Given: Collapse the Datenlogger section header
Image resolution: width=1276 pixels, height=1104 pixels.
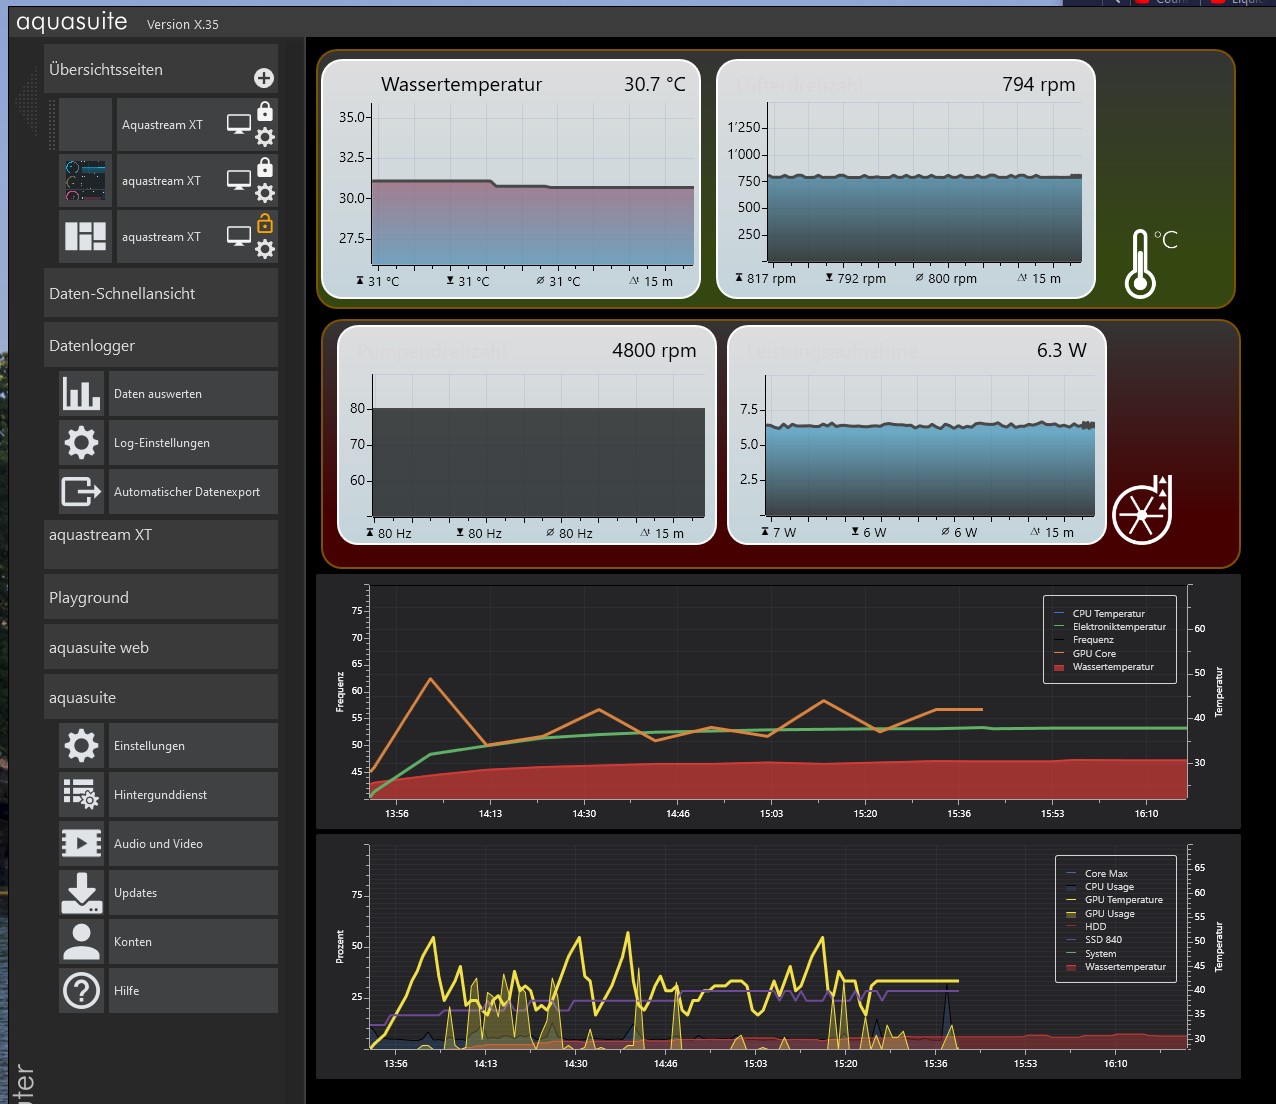Looking at the screenshot, I should (x=160, y=346).
